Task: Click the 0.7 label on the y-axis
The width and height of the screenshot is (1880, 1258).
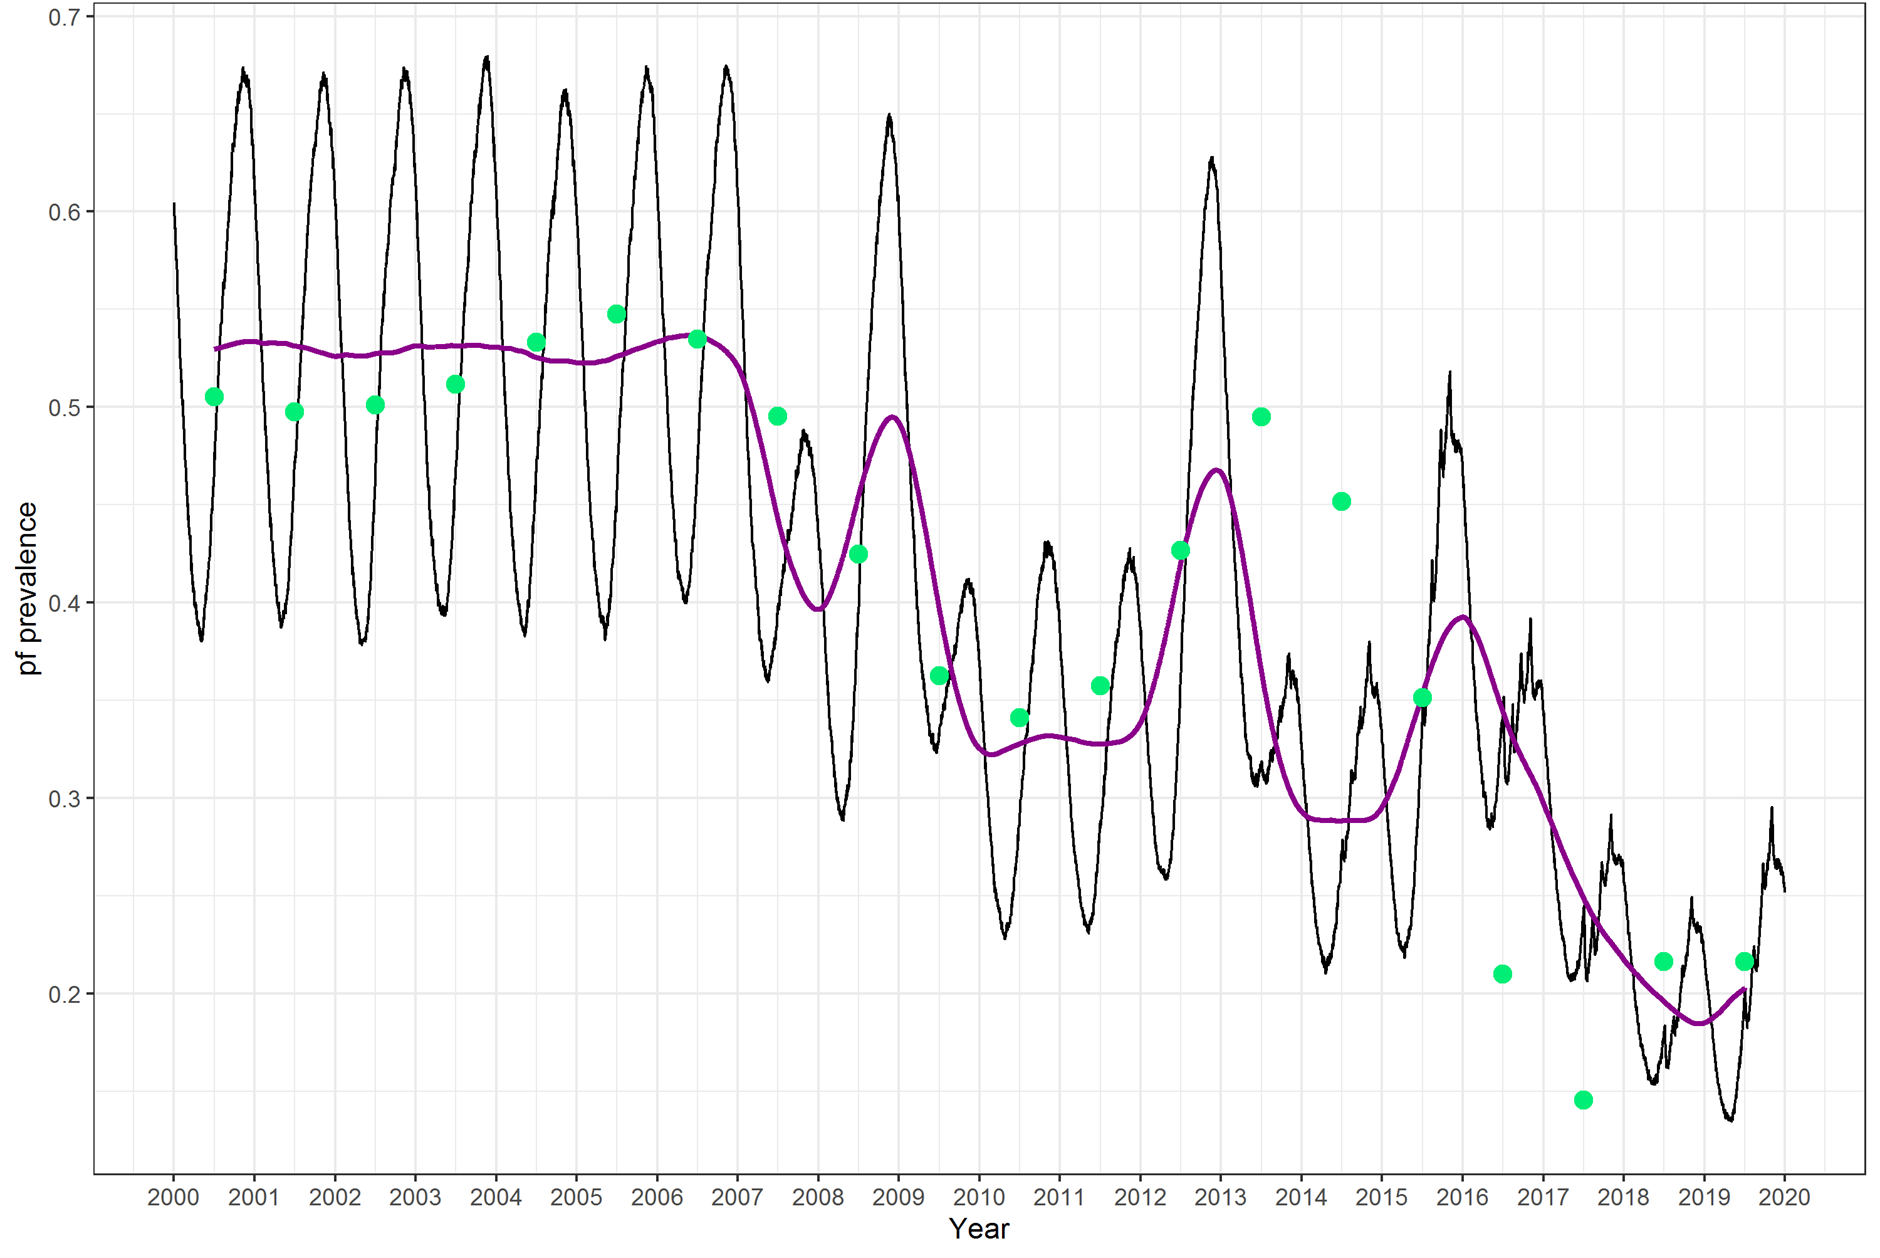Action: pyautogui.click(x=64, y=17)
